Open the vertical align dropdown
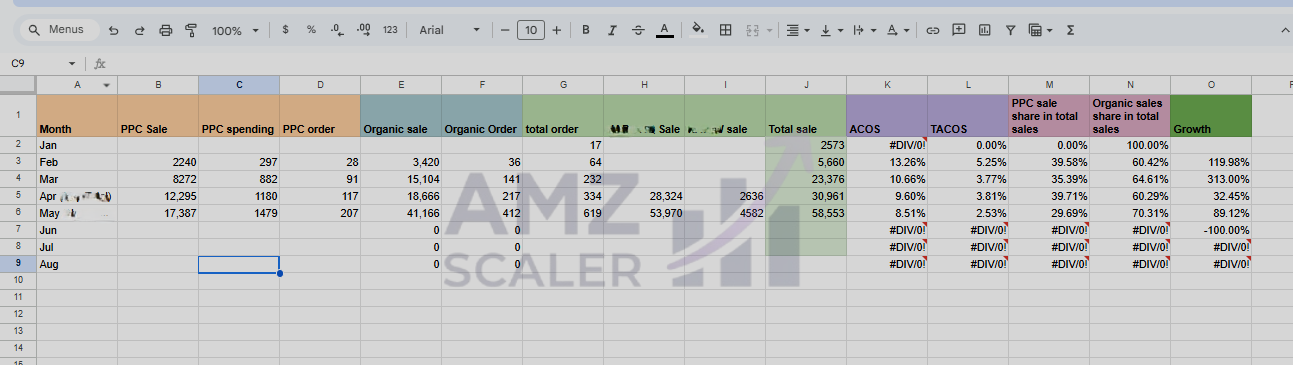 pyautogui.click(x=831, y=30)
